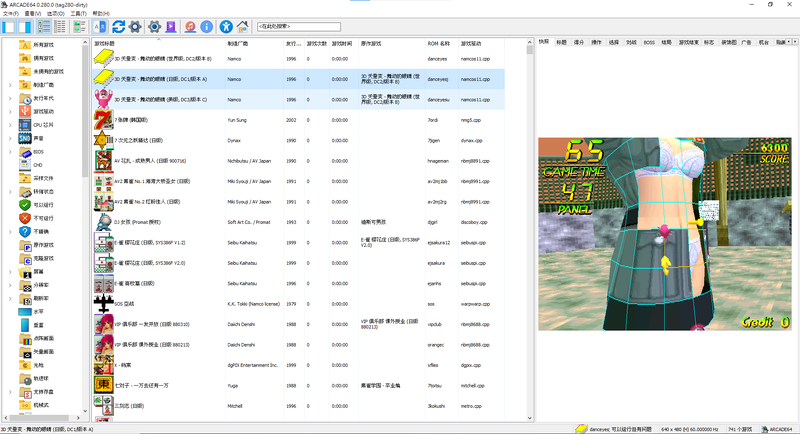Select the SOS 空战 airplane game icon
The height and width of the screenshot is (434, 800).
tap(104, 303)
